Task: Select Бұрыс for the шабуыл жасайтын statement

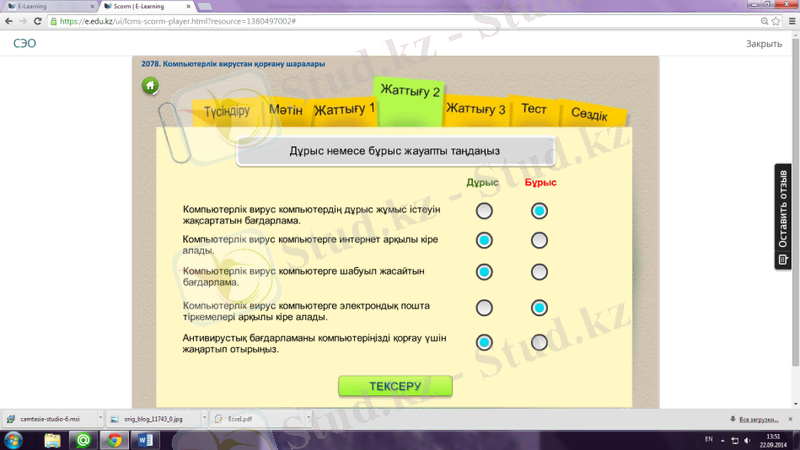Action: [x=539, y=272]
